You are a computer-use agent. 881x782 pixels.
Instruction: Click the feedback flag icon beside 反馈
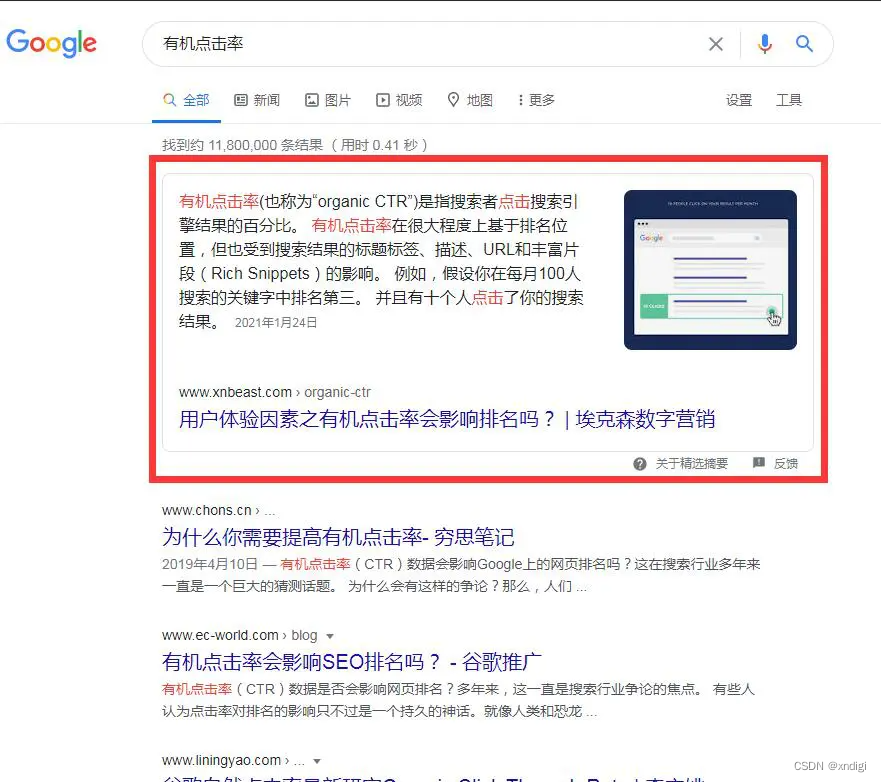pyautogui.click(x=757, y=463)
